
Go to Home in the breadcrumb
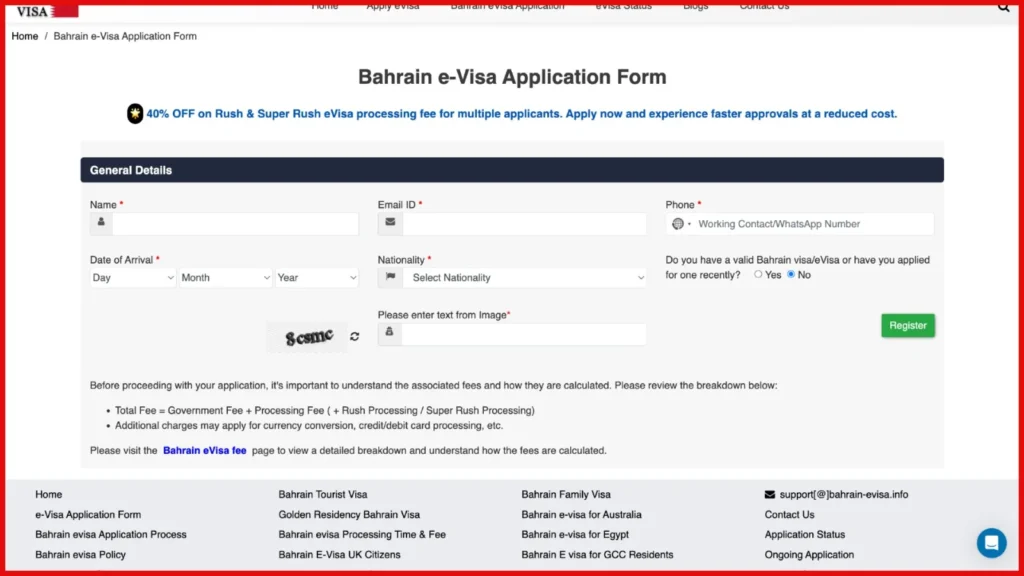coord(25,36)
